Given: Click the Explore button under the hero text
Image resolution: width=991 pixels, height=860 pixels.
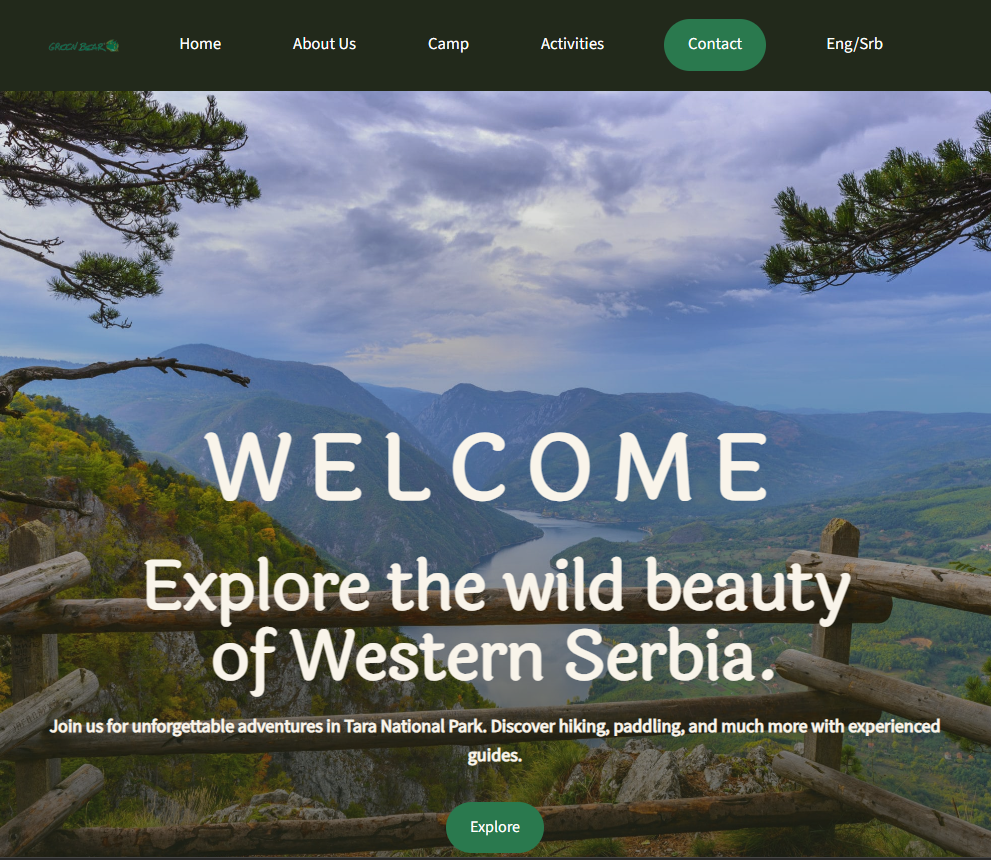Looking at the screenshot, I should [x=495, y=827].
